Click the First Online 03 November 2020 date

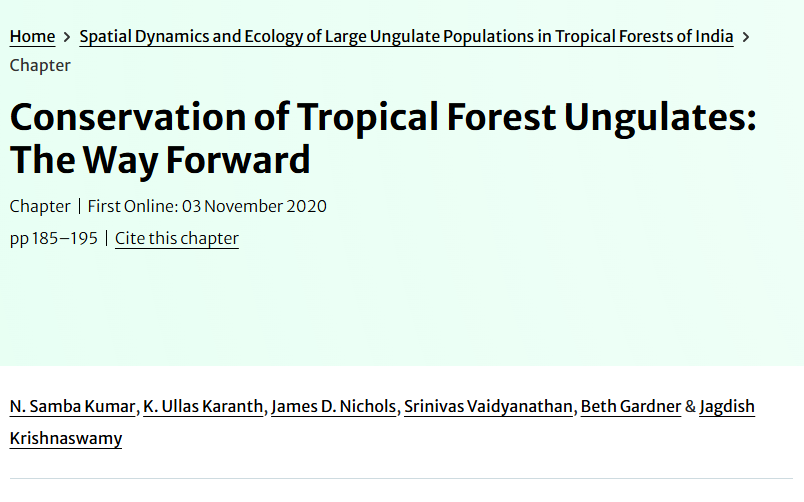207,207
